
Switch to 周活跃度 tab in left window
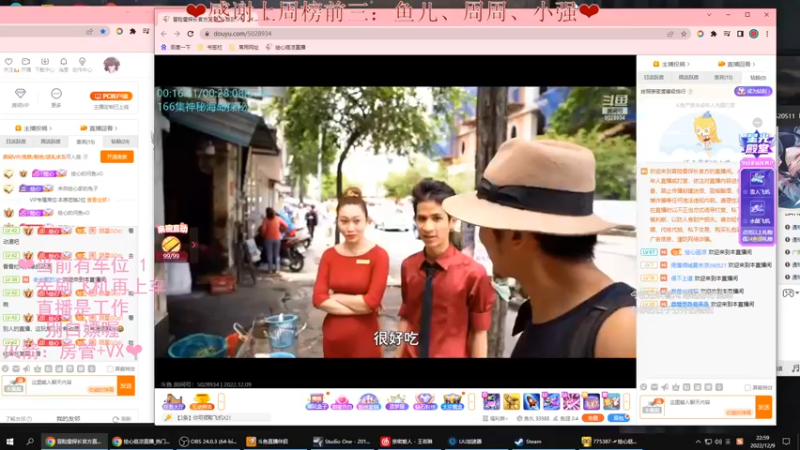(x=51, y=141)
